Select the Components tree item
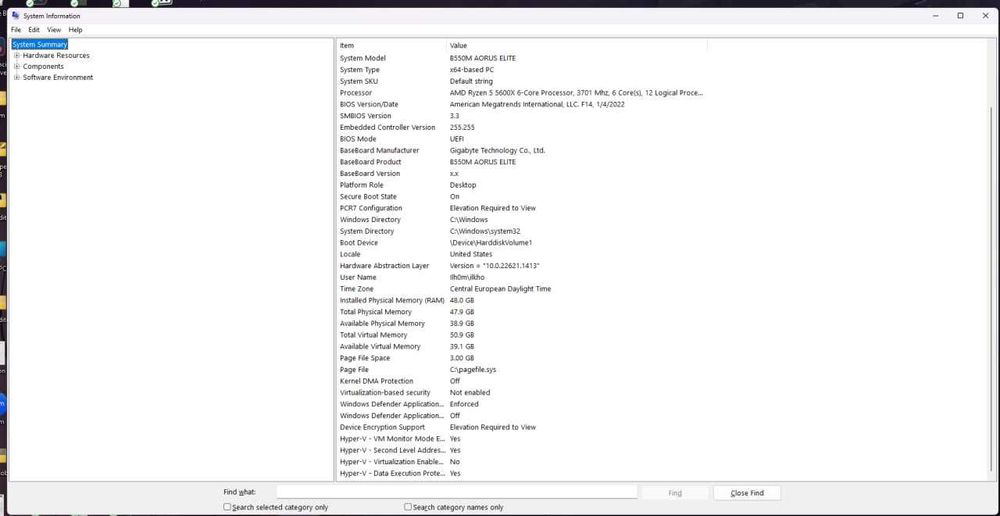 (43, 66)
